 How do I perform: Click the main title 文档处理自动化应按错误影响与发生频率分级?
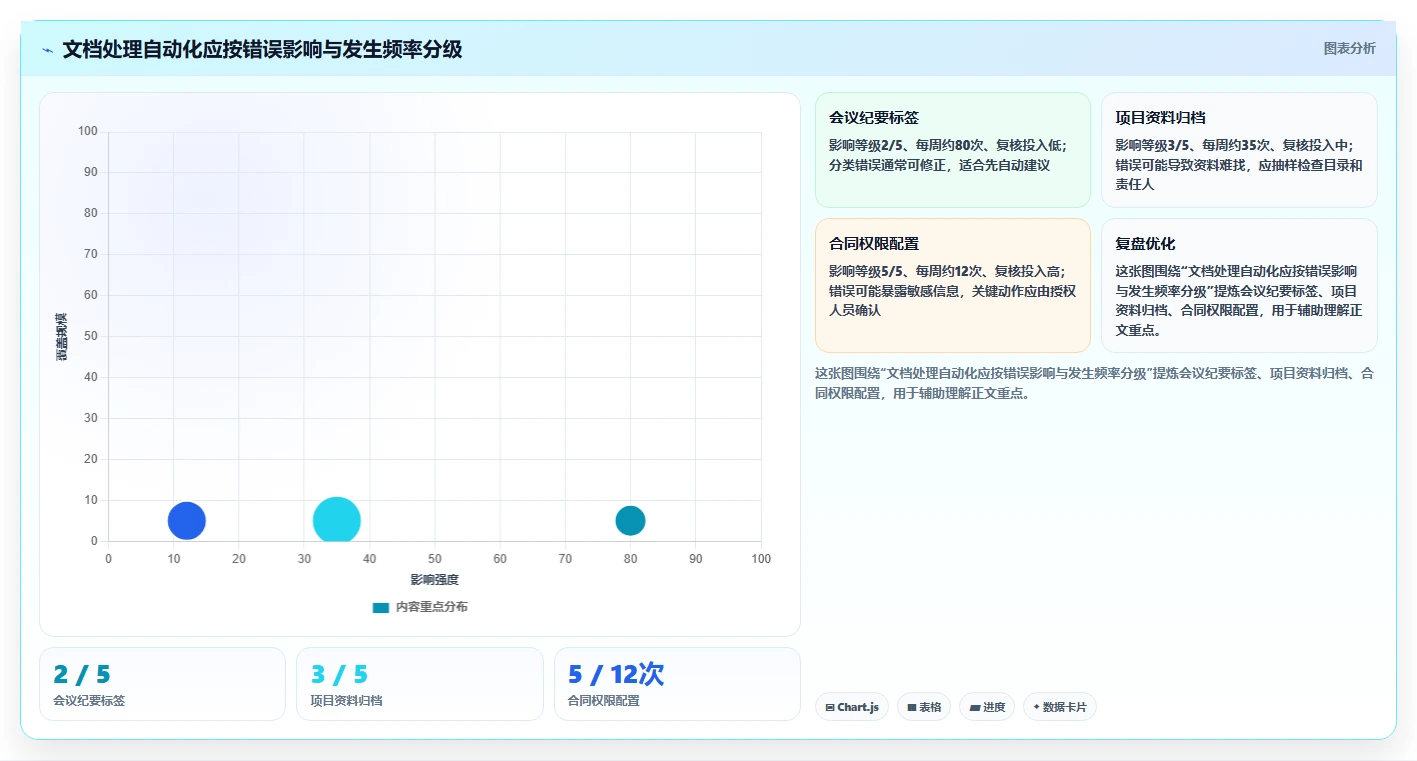(262, 49)
